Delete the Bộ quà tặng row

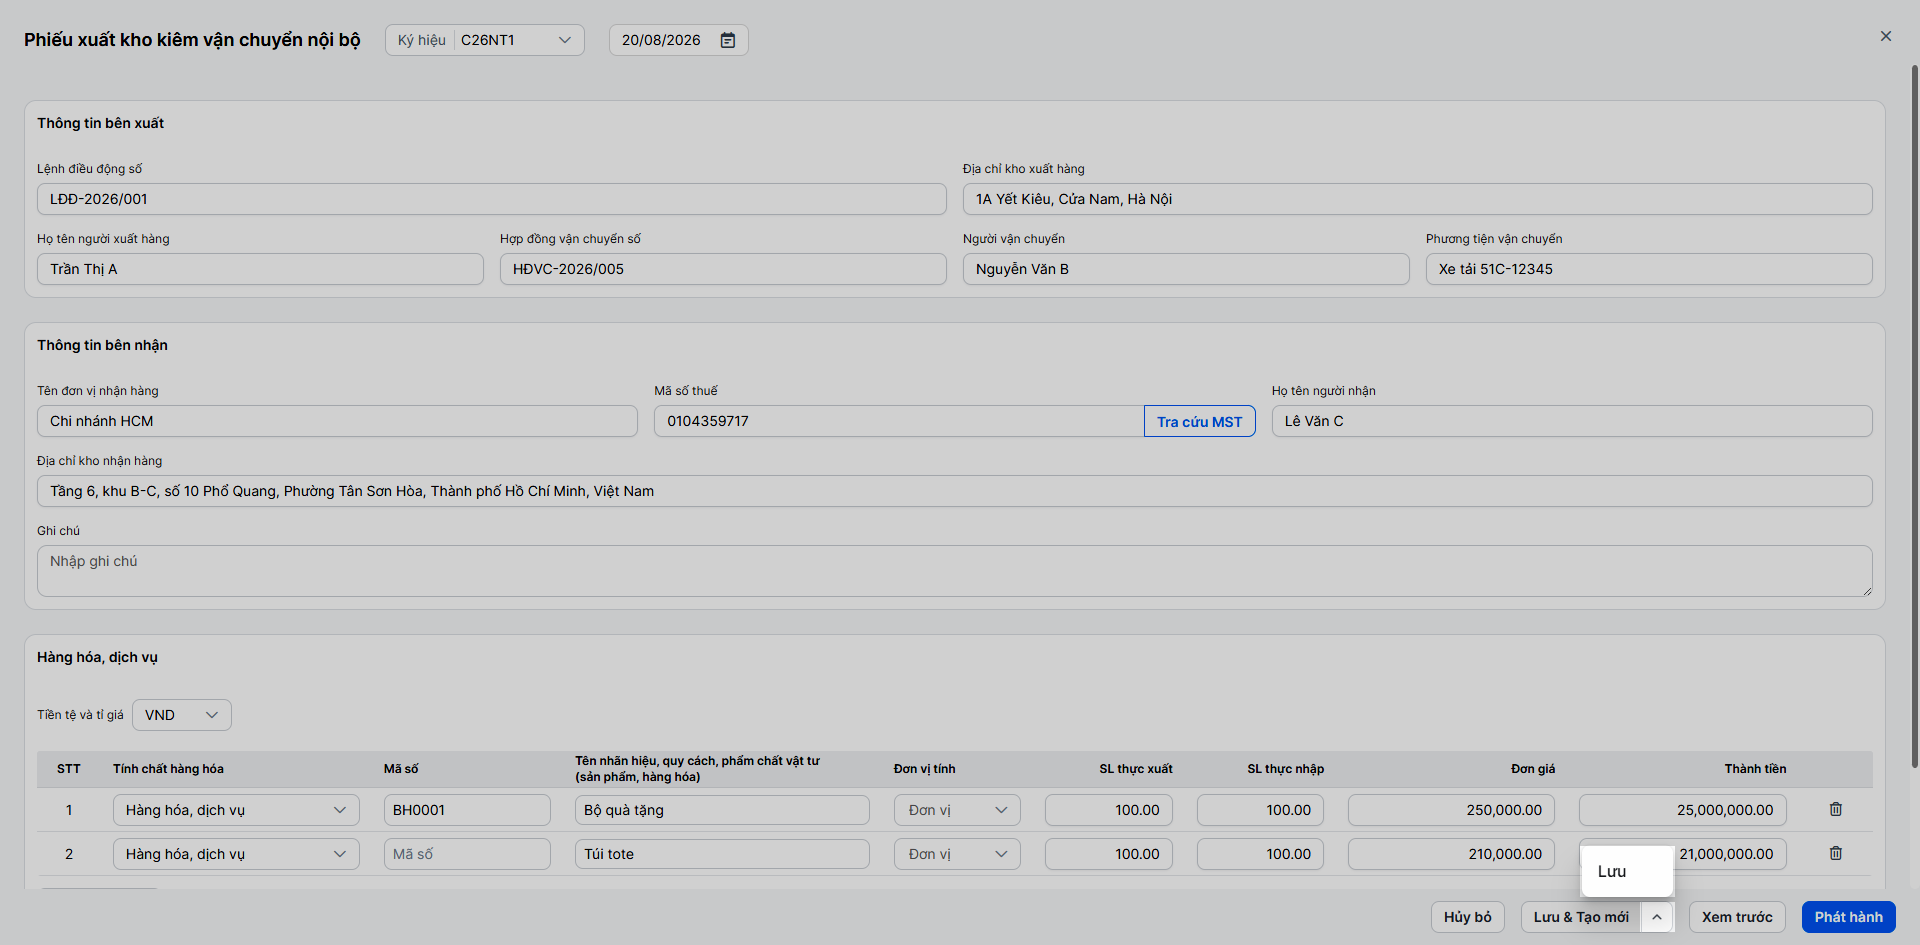click(x=1836, y=809)
